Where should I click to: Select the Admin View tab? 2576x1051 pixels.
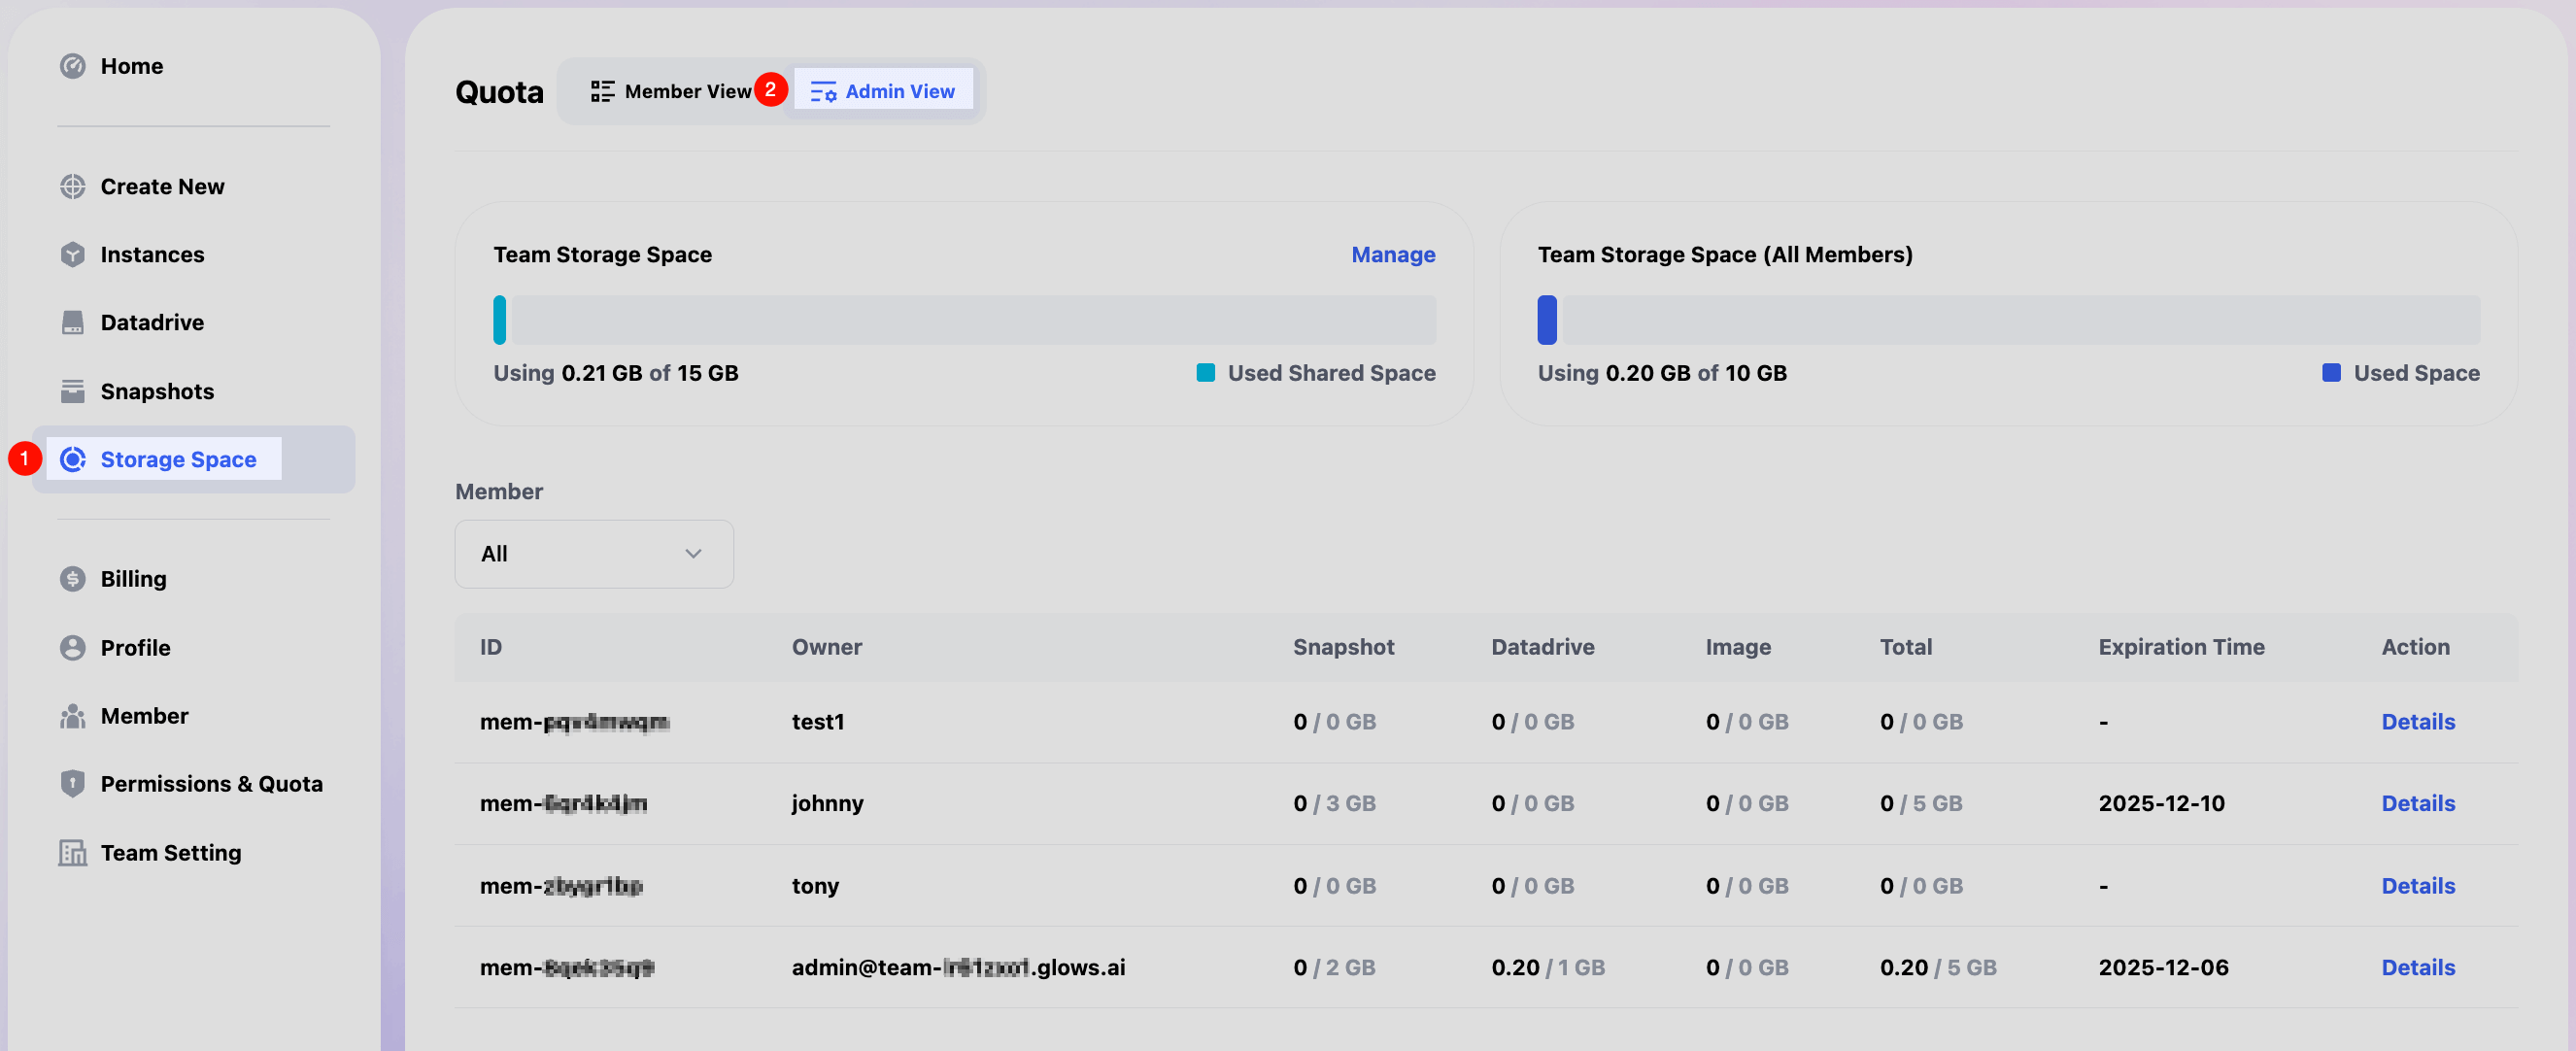[x=882, y=92]
